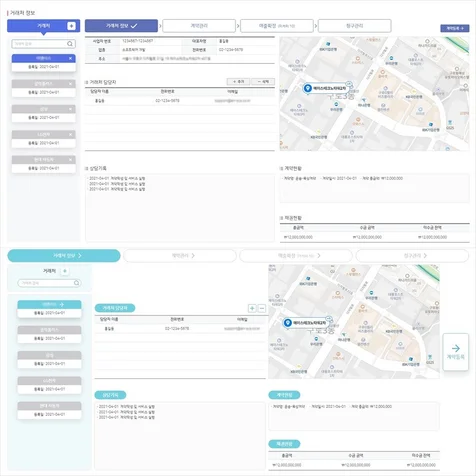Click the 미수금 잔액 column header in upper 채권현황

click(x=432, y=228)
